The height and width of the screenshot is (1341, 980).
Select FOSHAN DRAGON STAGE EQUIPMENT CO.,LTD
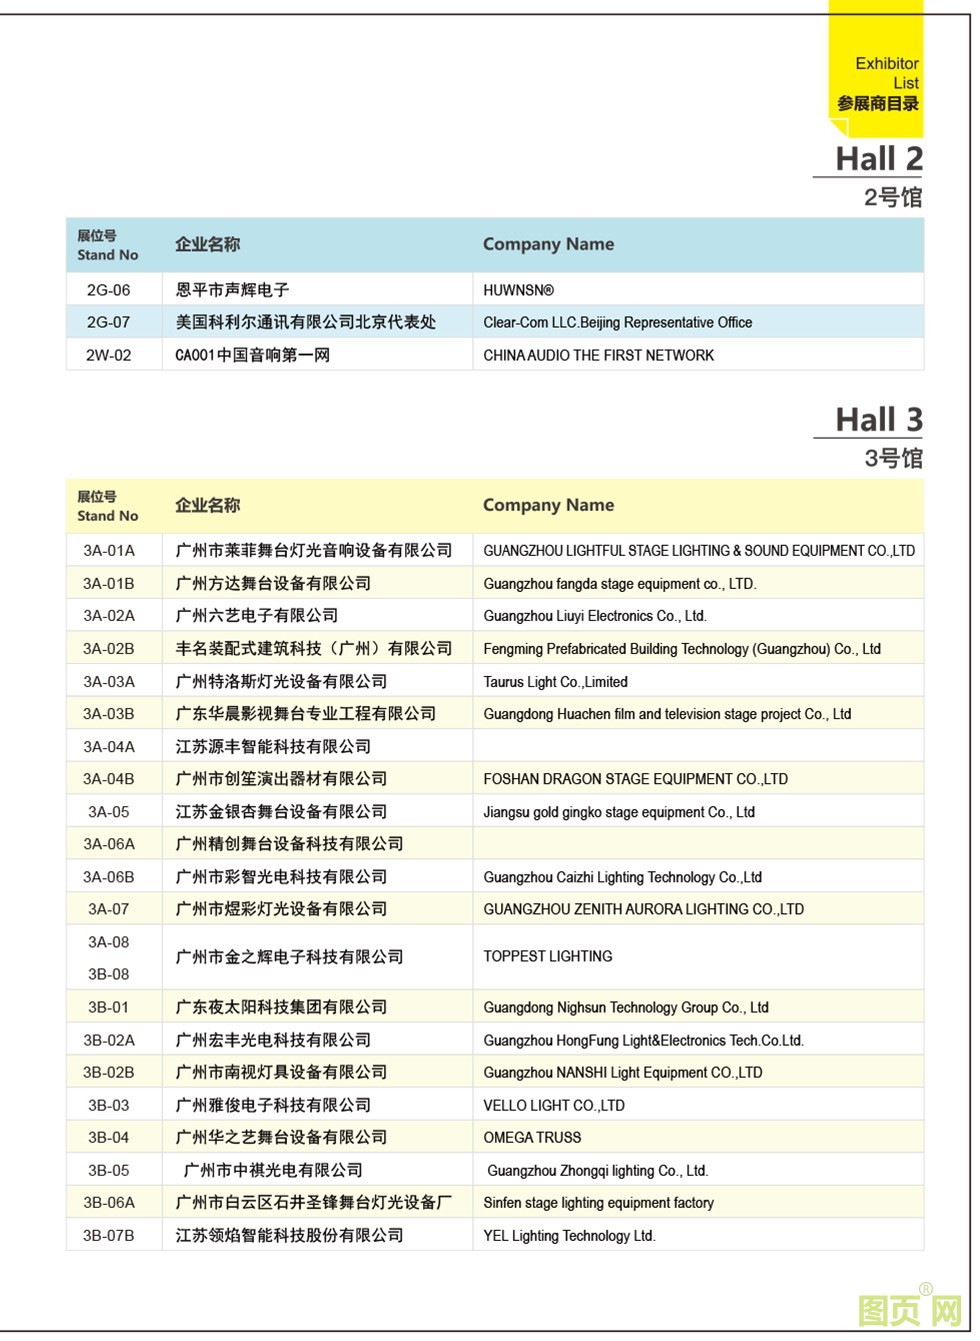coord(635,779)
